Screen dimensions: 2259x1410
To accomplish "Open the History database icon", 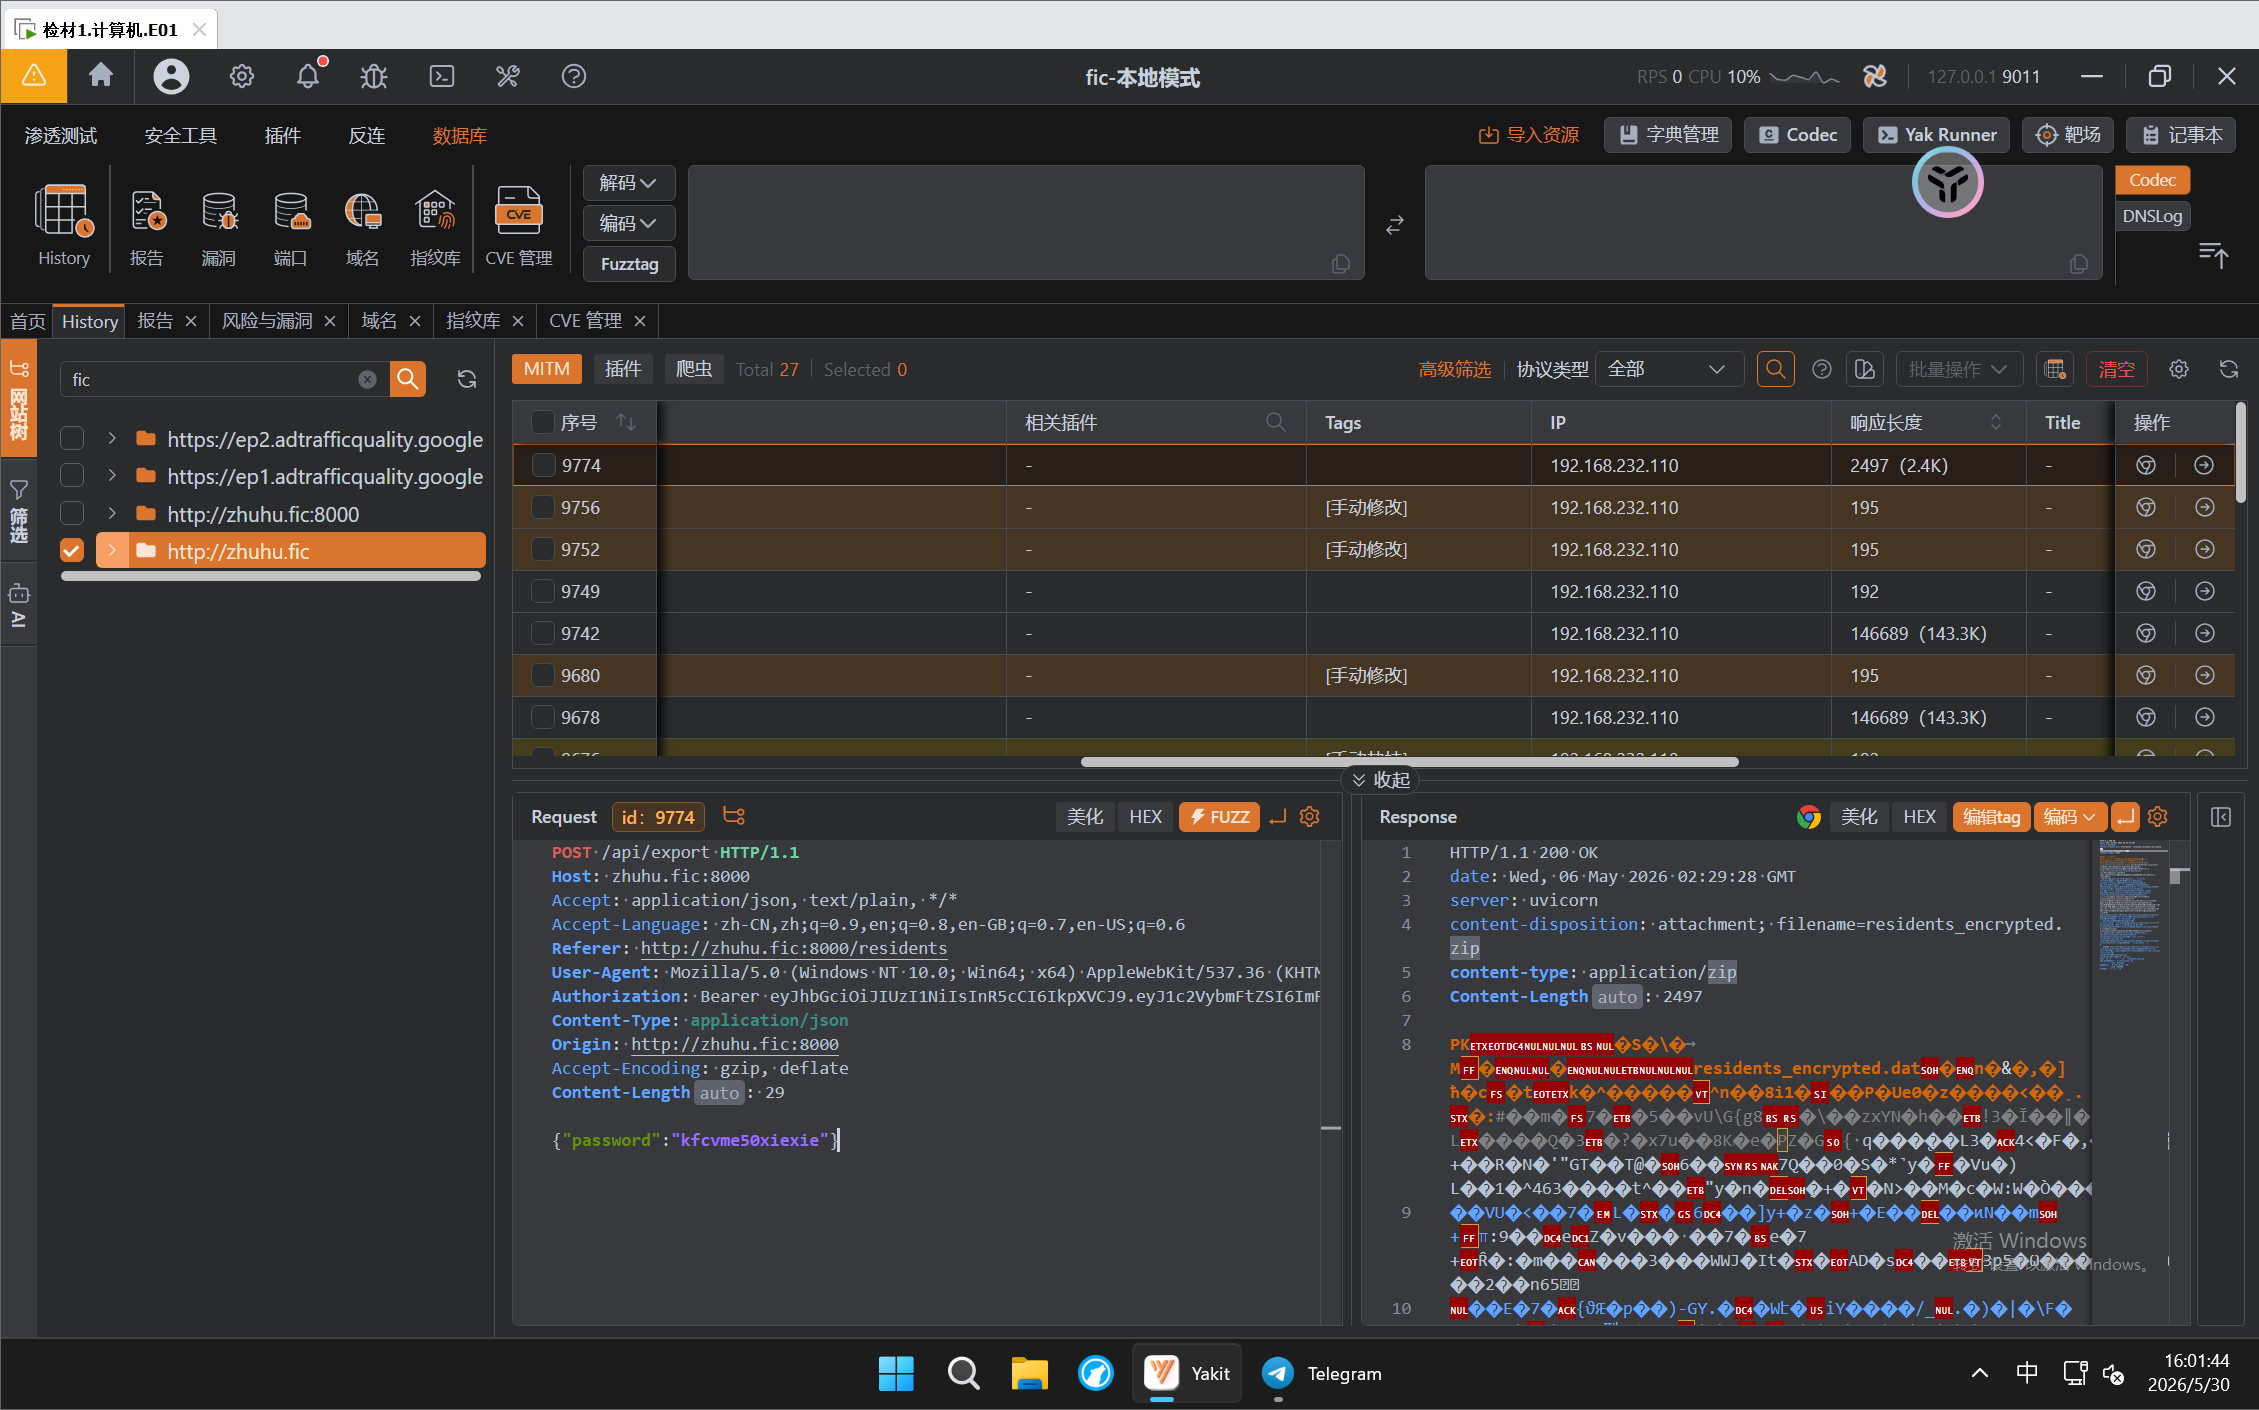I will tap(64, 225).
